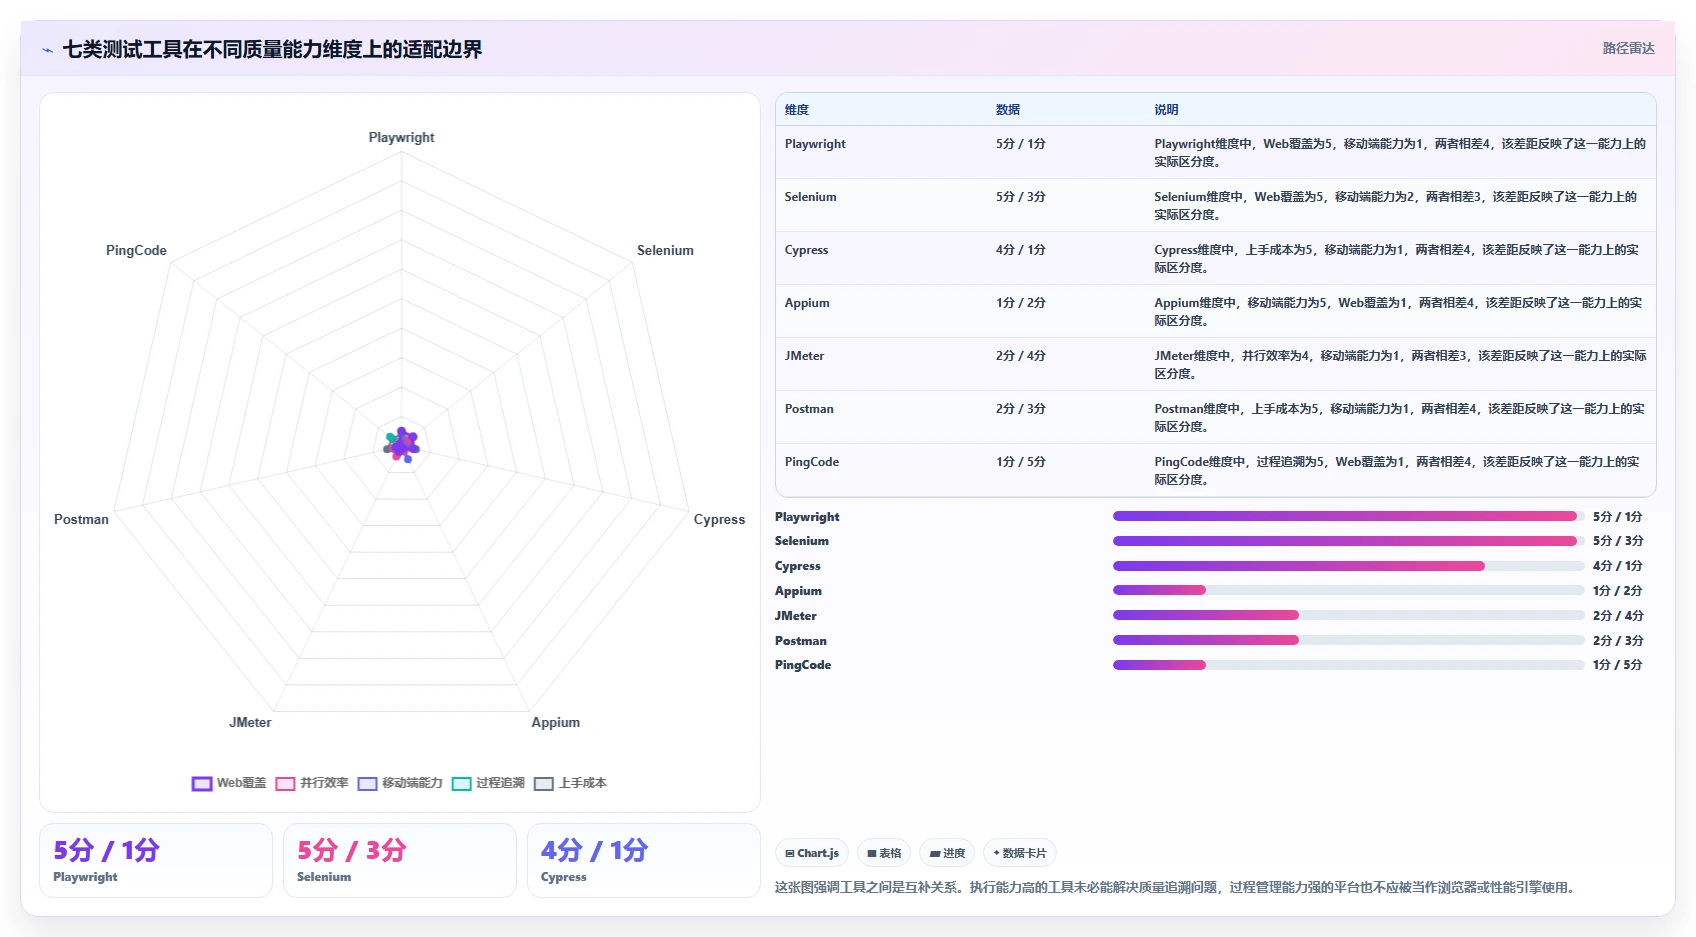Image resolution: width=1696 pixels, height=937 pixels.
Task: Click the Playwright progress bar
Action: click(1348, 516)
